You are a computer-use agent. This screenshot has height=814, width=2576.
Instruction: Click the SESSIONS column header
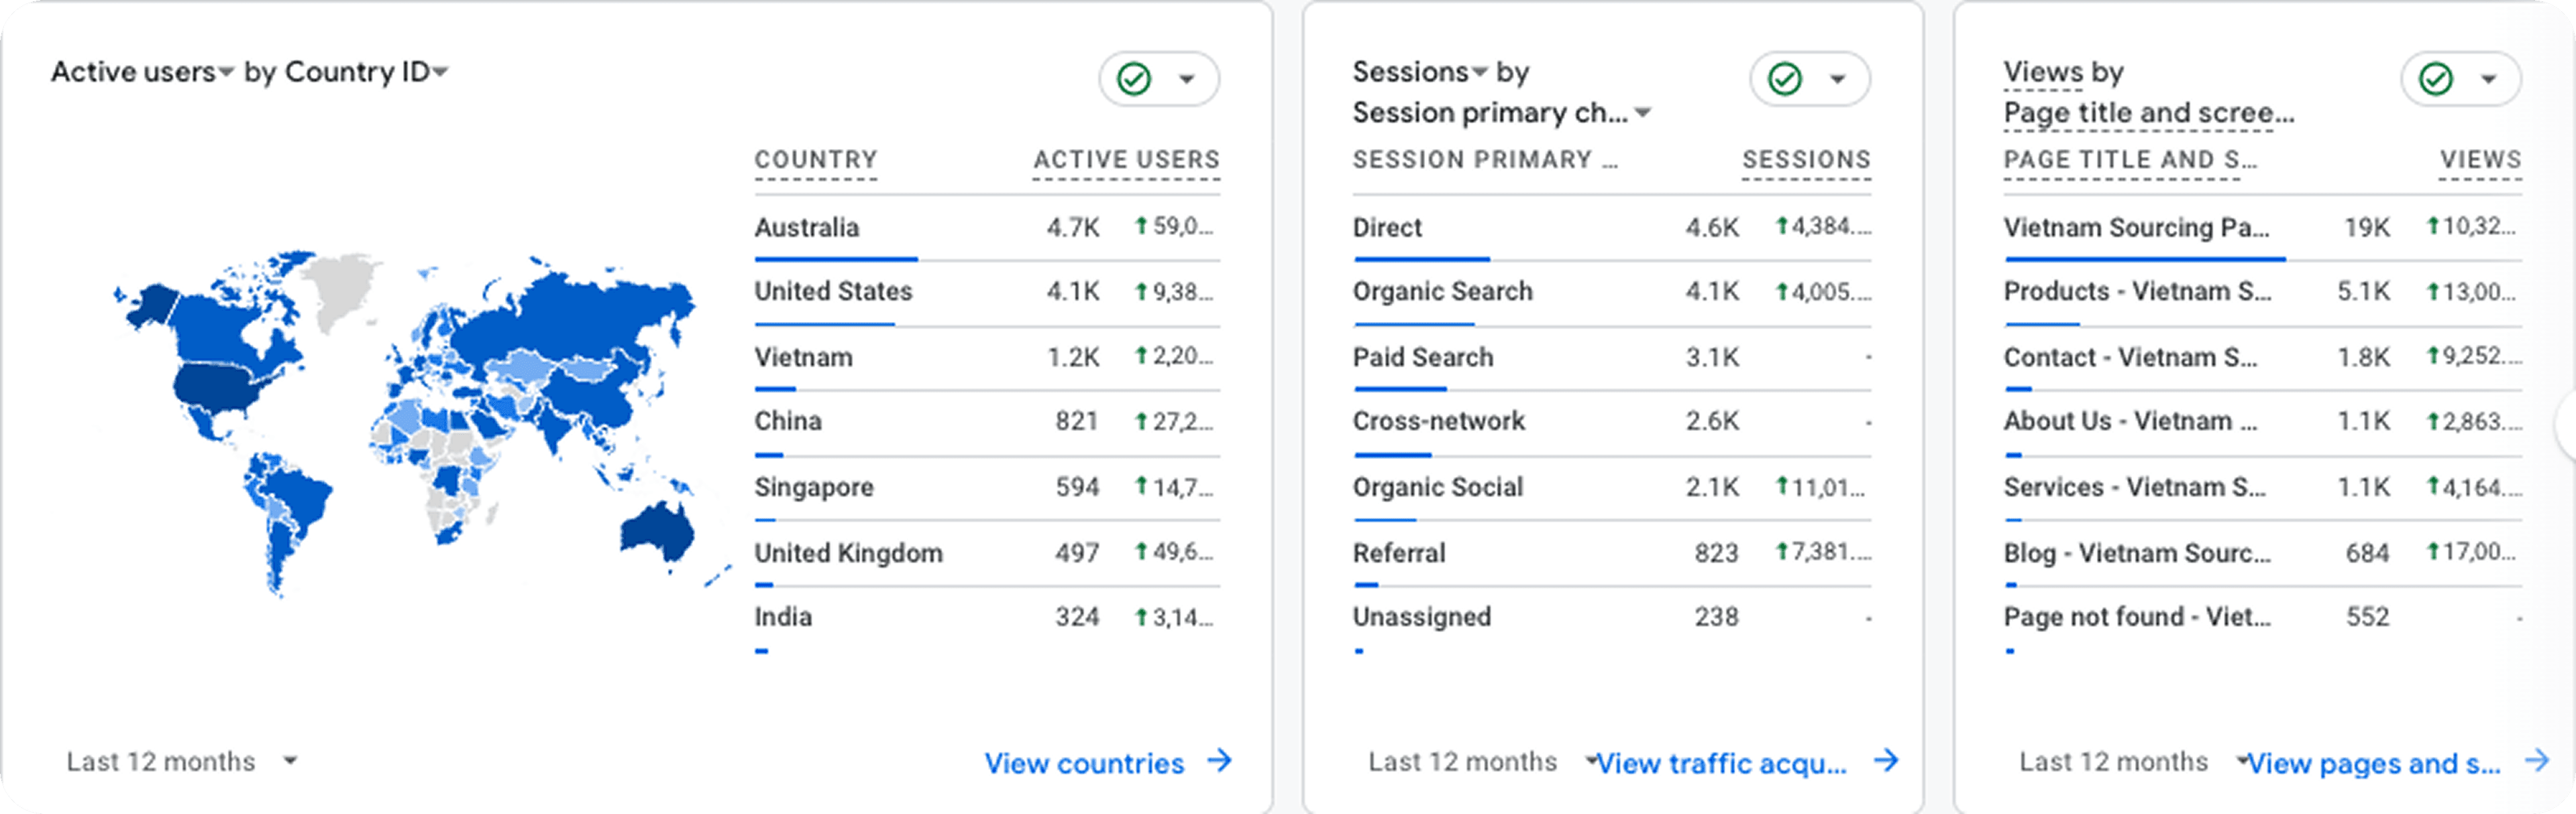click(1806, 160)
